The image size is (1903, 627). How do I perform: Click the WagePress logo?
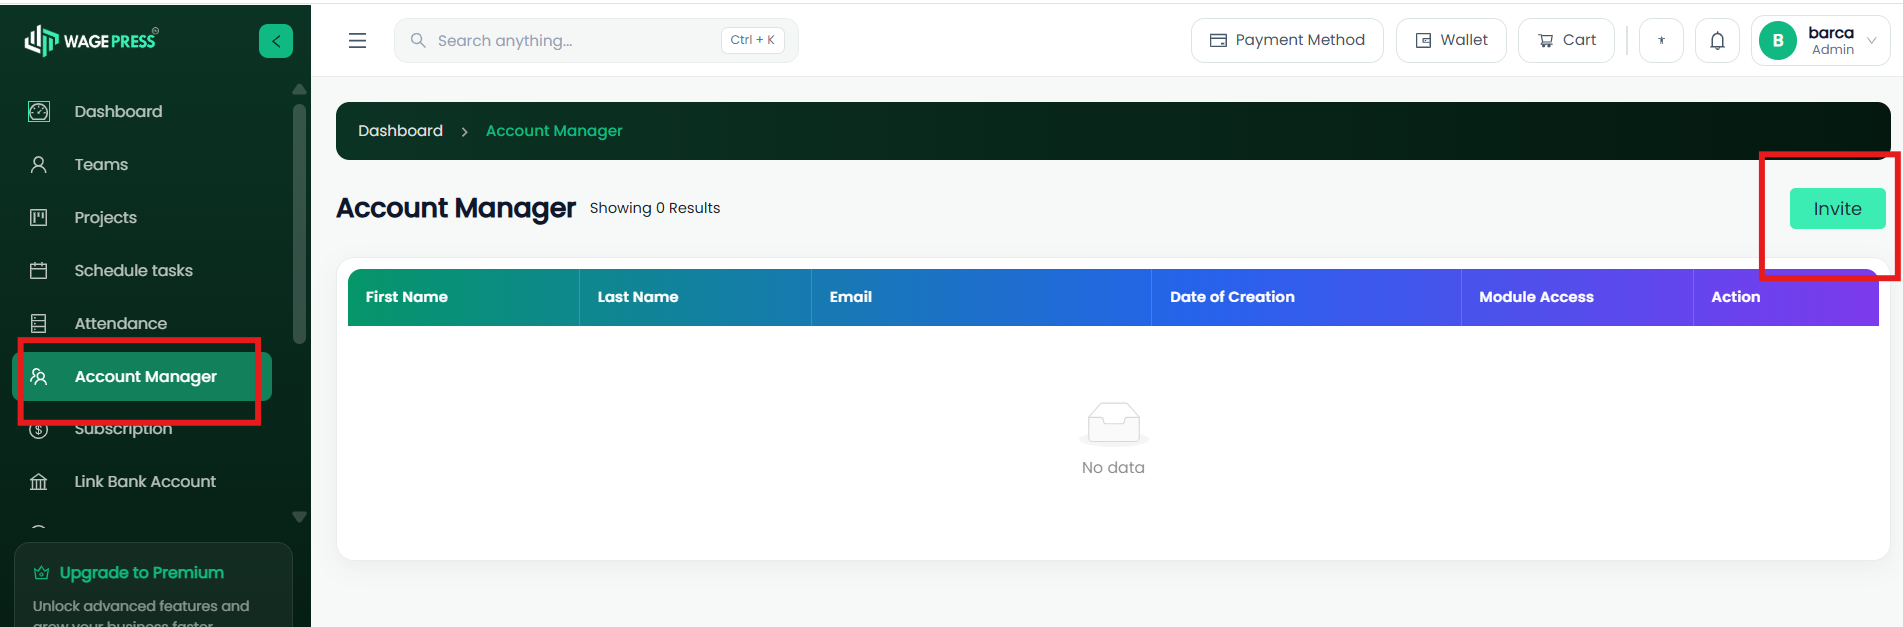91,40
